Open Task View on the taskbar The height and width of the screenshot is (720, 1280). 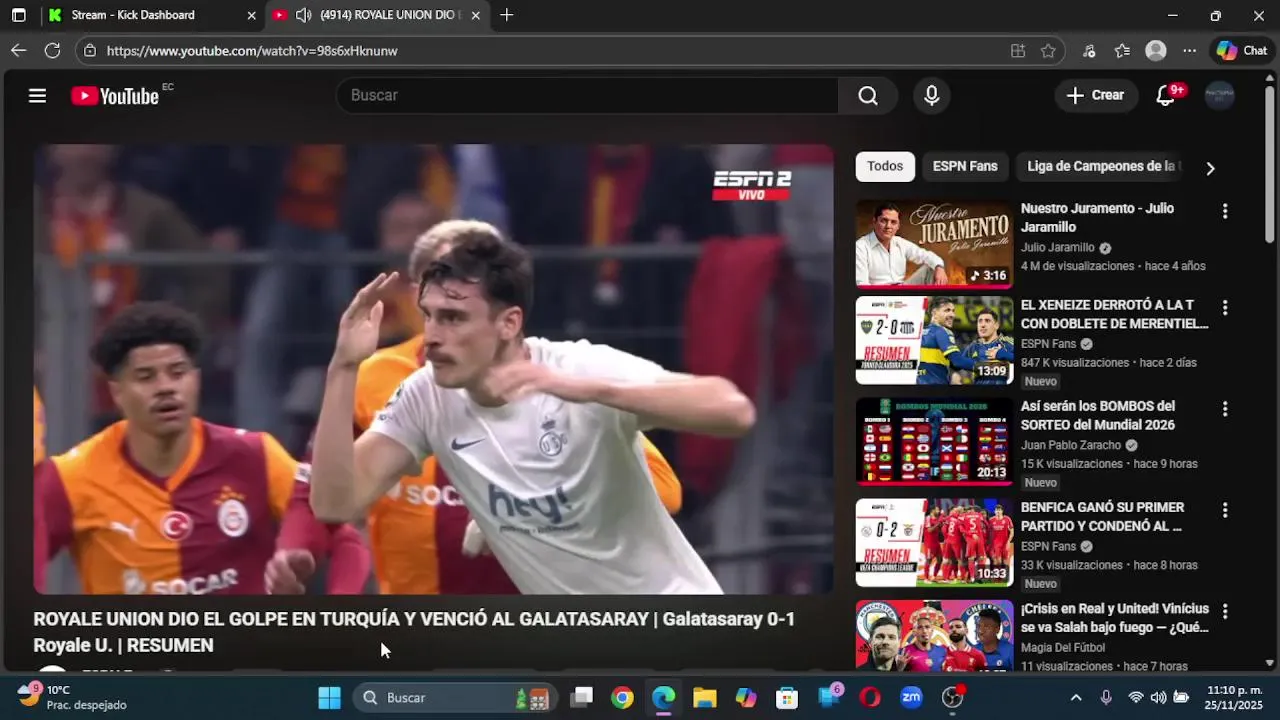pos(582,697)
